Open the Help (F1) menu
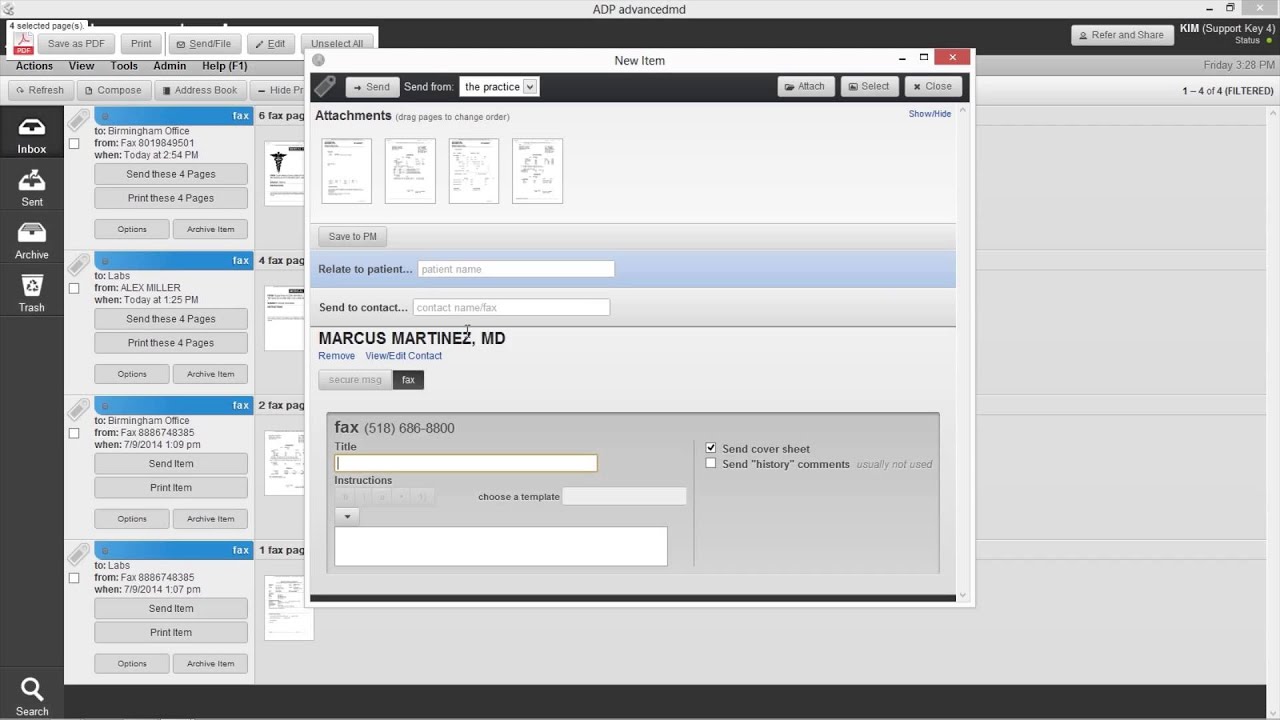1280x720 pixels. [225, 66]
